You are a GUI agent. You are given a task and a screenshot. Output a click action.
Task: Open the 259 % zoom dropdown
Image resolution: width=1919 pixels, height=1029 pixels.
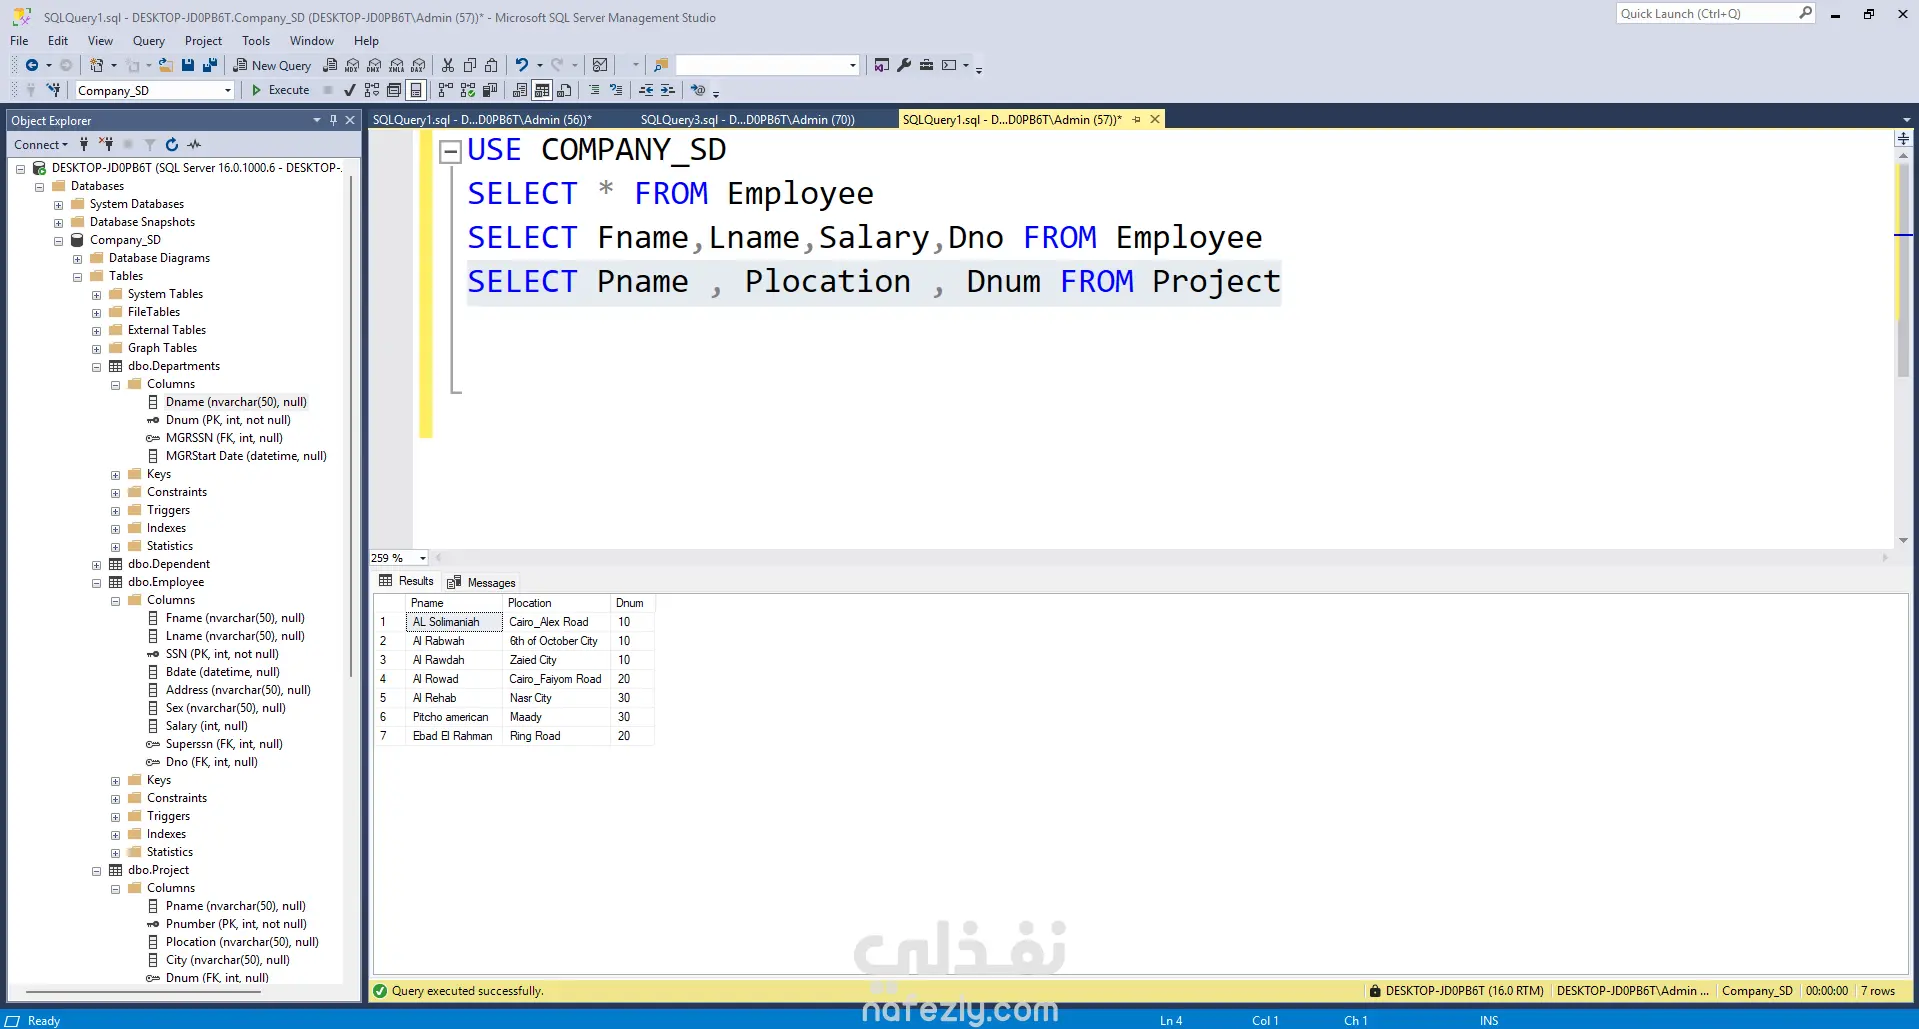(423, 558)
